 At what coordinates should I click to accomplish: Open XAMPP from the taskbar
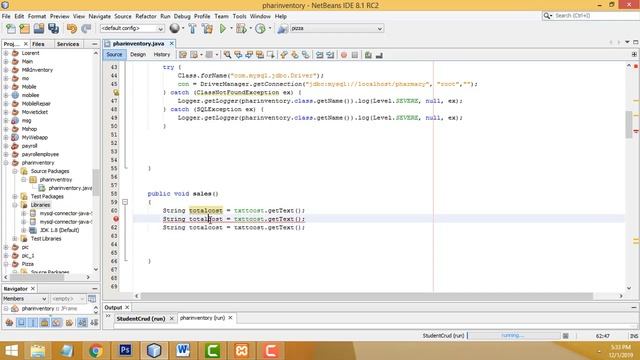point(242,351)
